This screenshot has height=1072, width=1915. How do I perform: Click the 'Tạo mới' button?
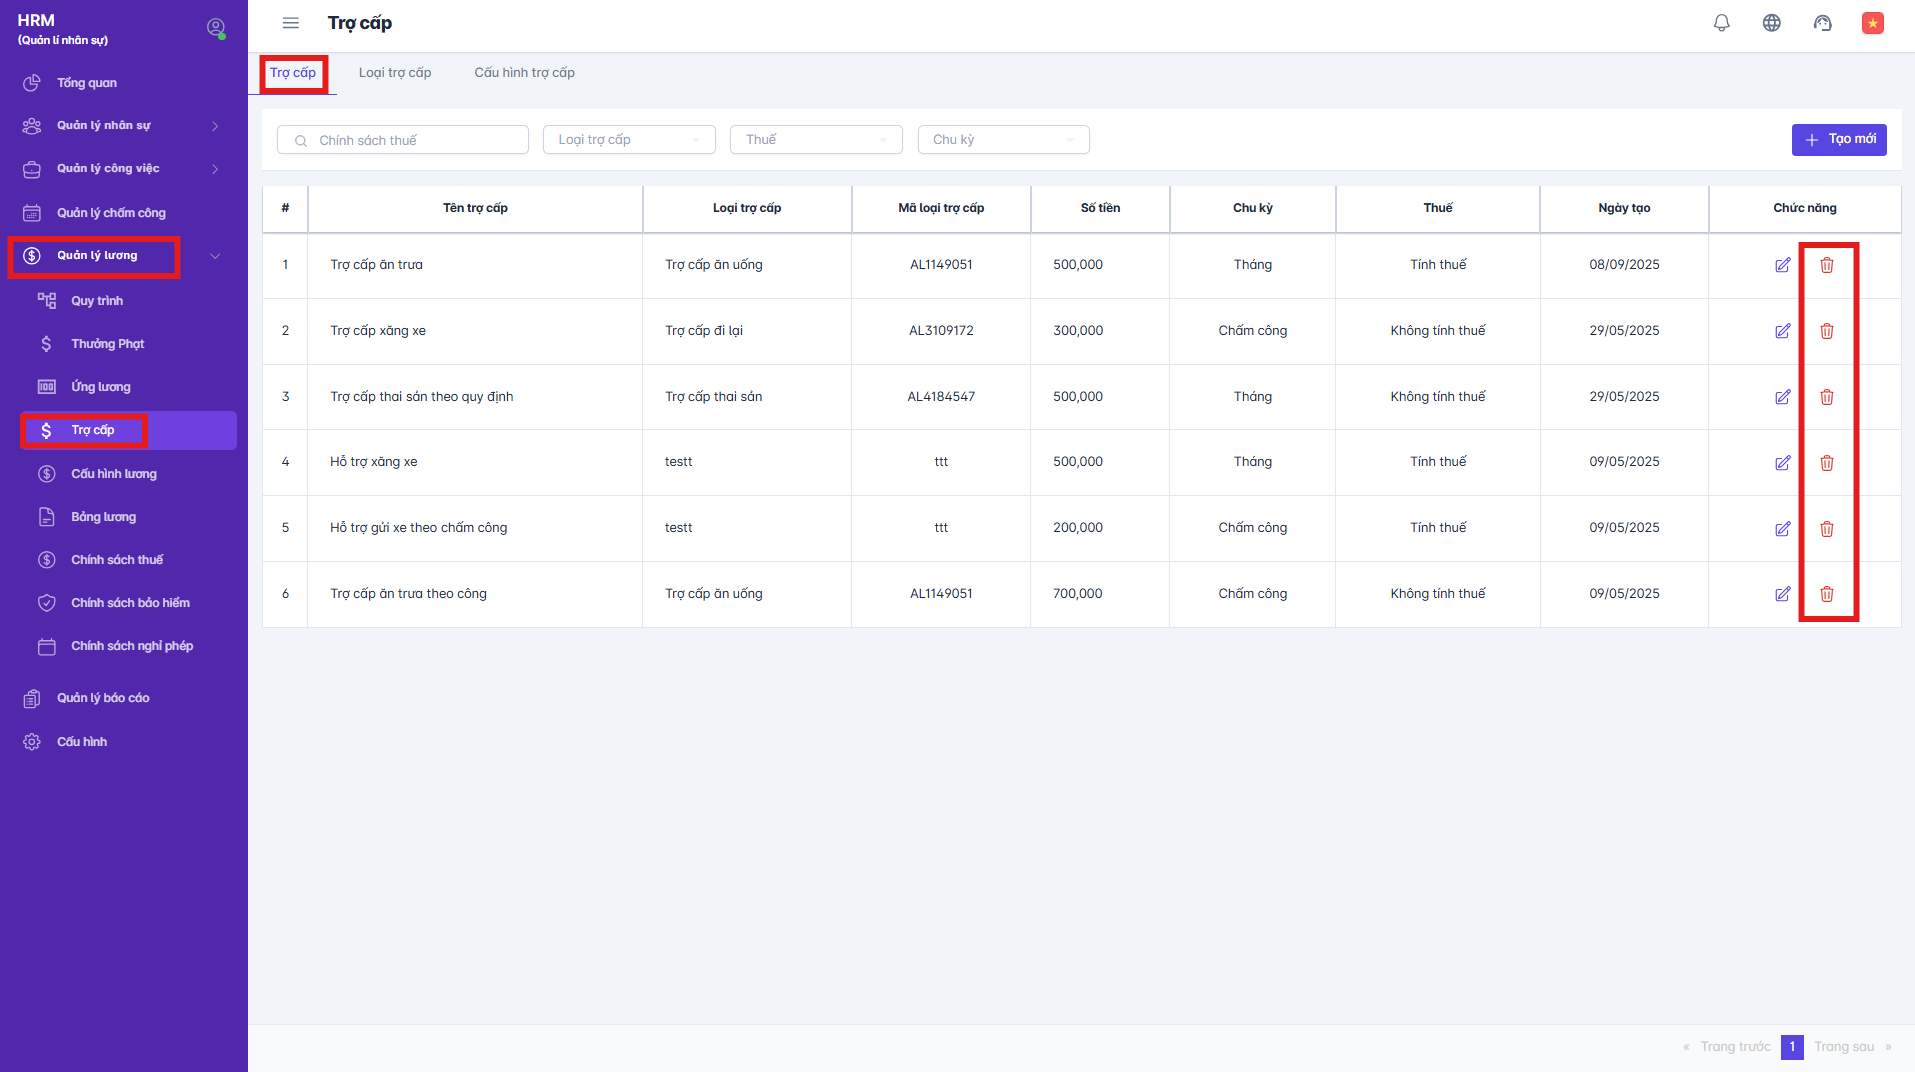click(1838, 140)
